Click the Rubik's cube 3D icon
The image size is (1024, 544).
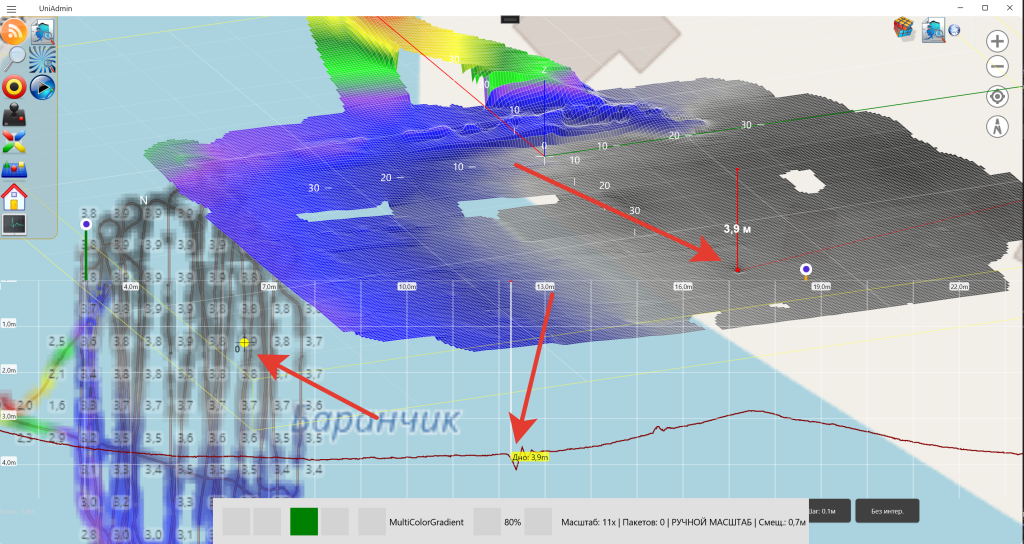point(906,29)
